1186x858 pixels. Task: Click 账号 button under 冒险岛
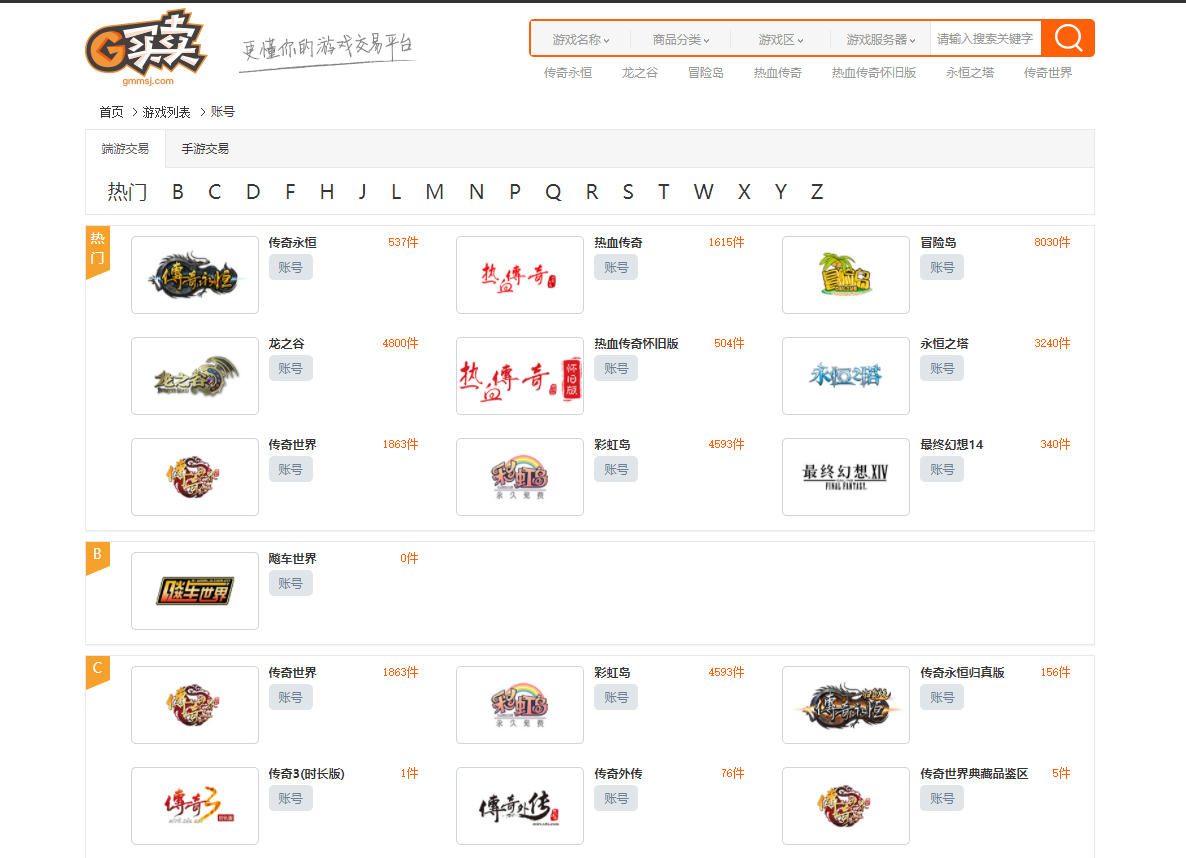(942, 267)
